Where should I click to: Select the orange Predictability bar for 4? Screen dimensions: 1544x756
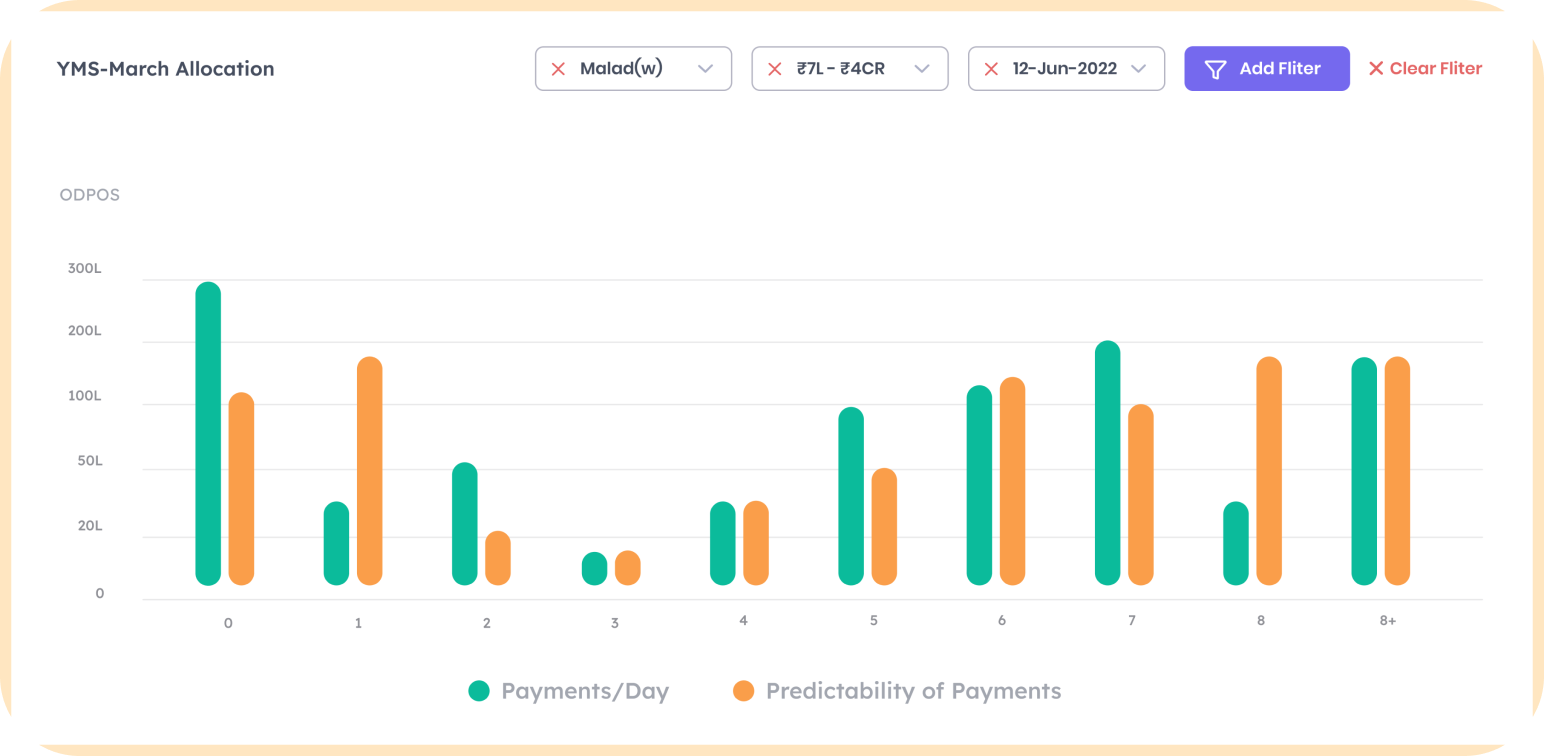(756, 543)
